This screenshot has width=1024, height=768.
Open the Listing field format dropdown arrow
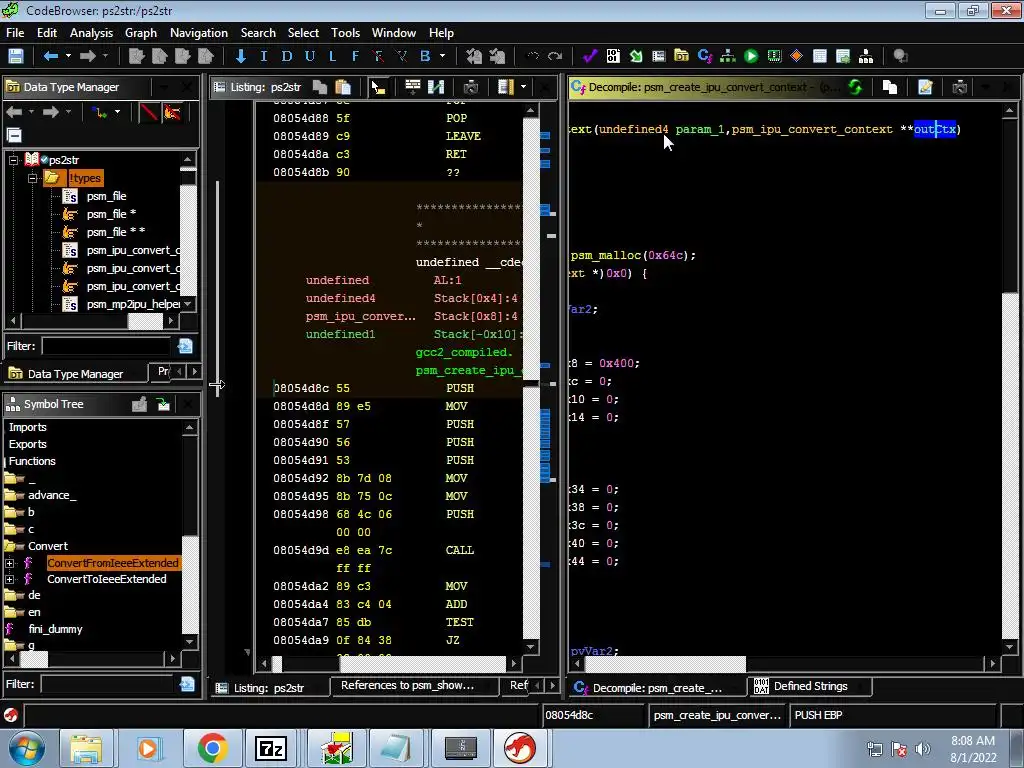click(x=524, y=87)
